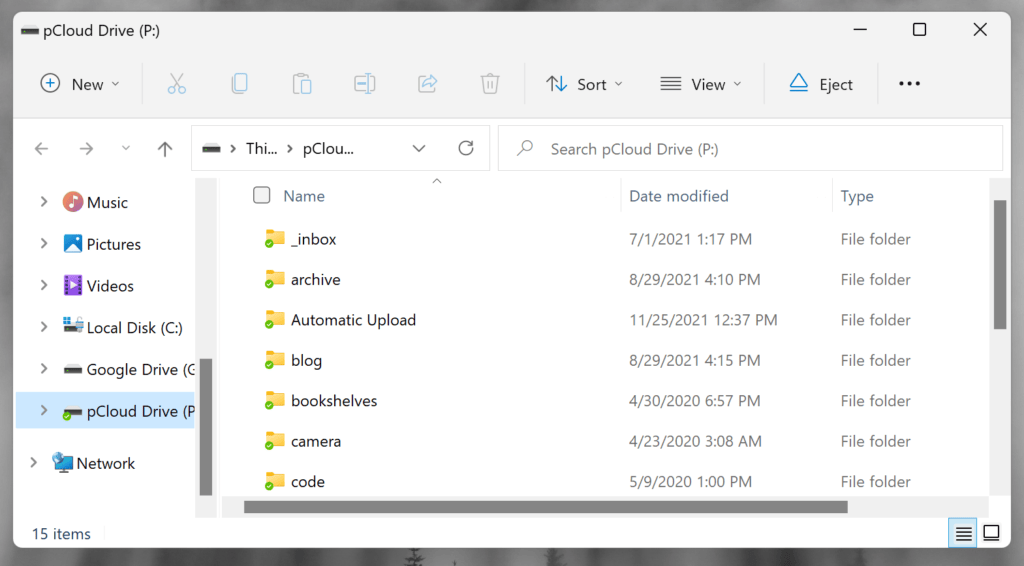The height and width of the screenshot is (566, 1024).
Task: Click the Copy icon in toolbar
Action: coord(239,84)
